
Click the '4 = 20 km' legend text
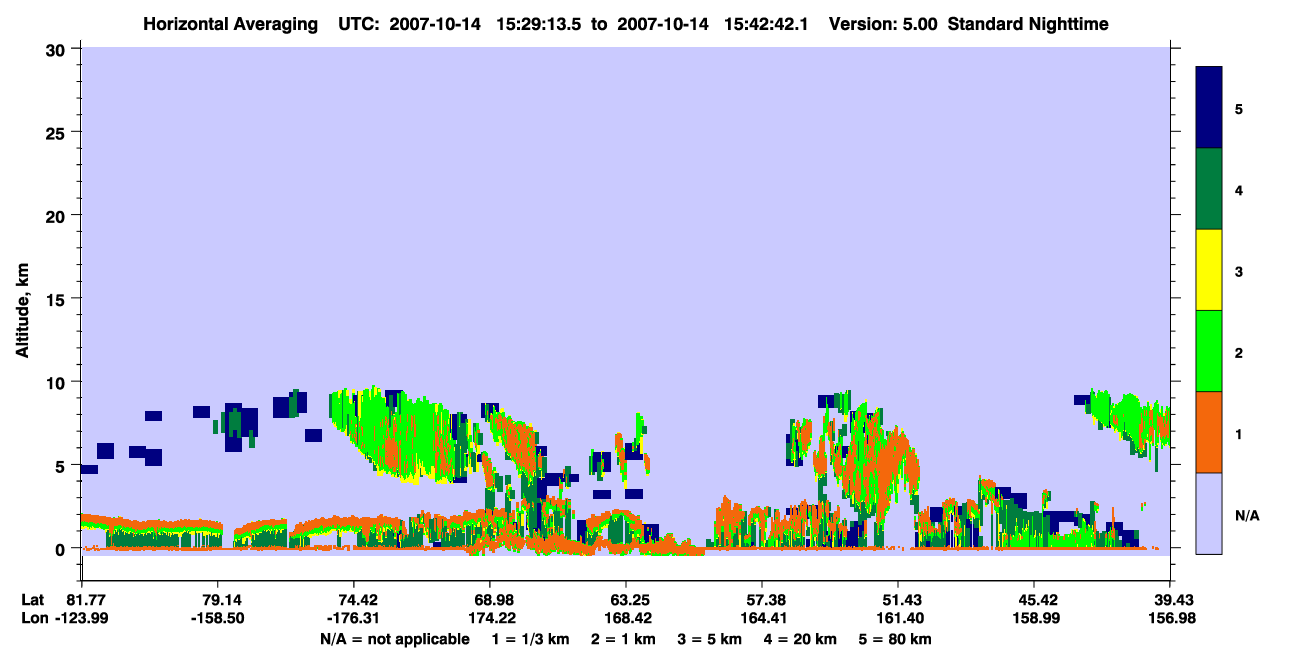pos(802,639)
